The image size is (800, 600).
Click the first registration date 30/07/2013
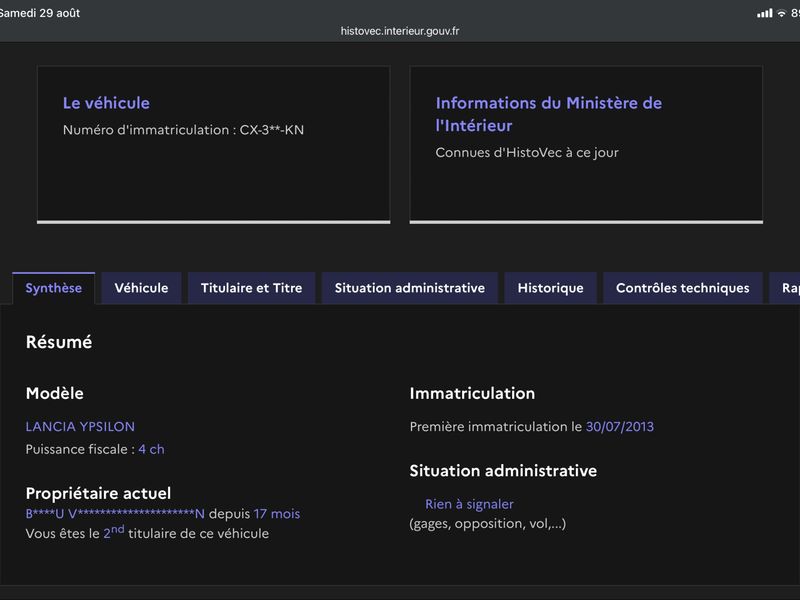pos(619,427)
